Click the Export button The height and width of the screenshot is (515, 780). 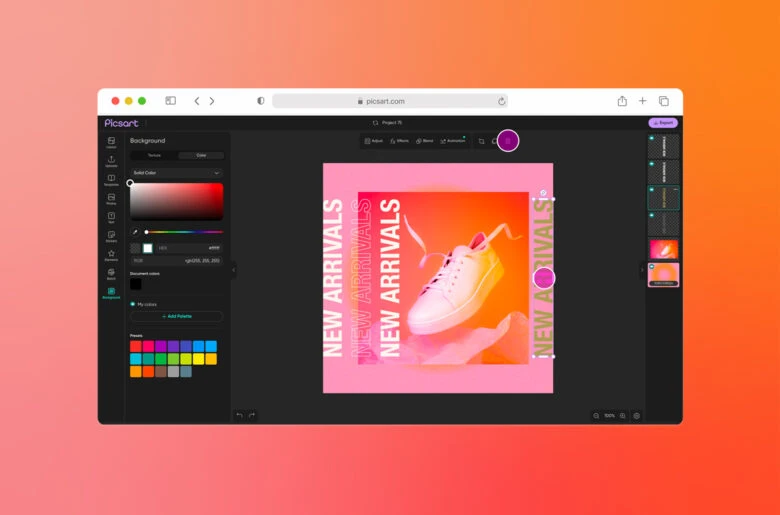click(x=663, y=123)
